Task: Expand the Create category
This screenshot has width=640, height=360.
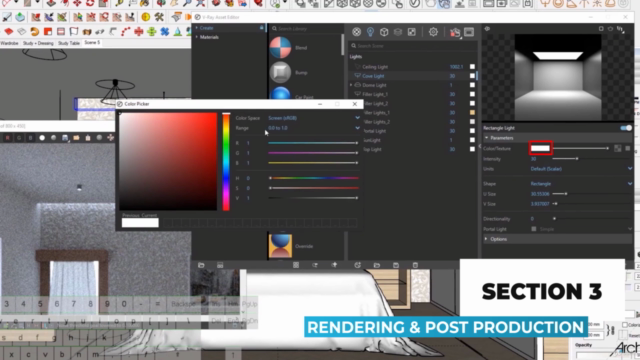Action: click(x=206, y=28)
